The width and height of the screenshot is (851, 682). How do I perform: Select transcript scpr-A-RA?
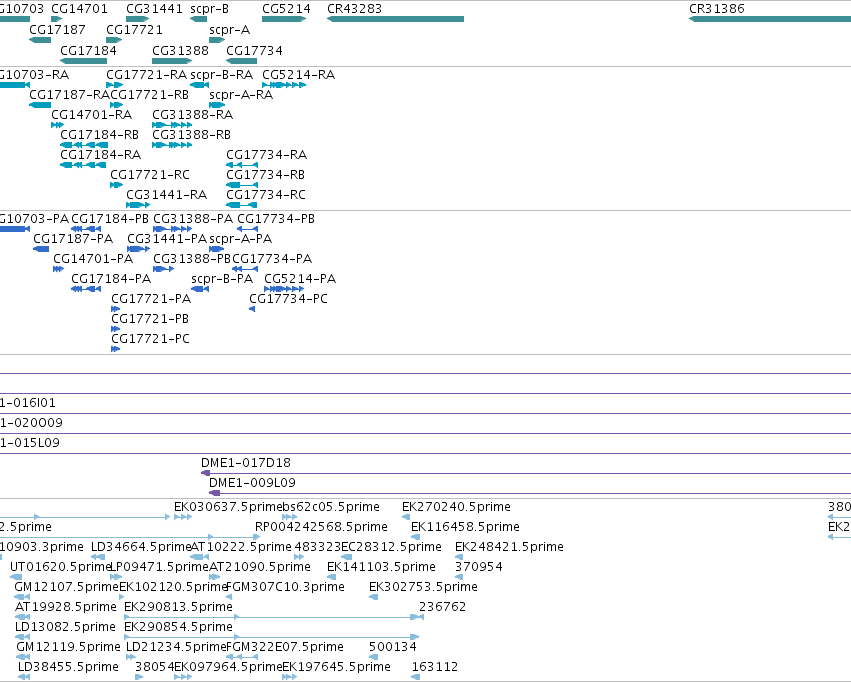coord(241,94)
